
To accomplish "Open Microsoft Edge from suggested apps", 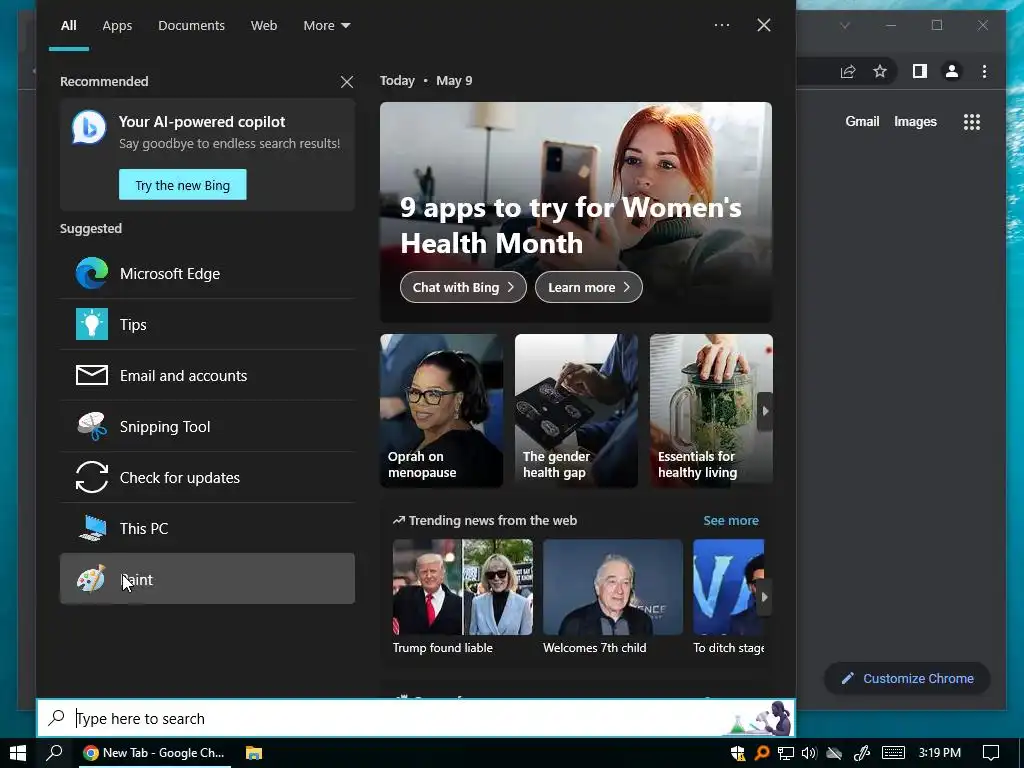I will tap(207, 274).
